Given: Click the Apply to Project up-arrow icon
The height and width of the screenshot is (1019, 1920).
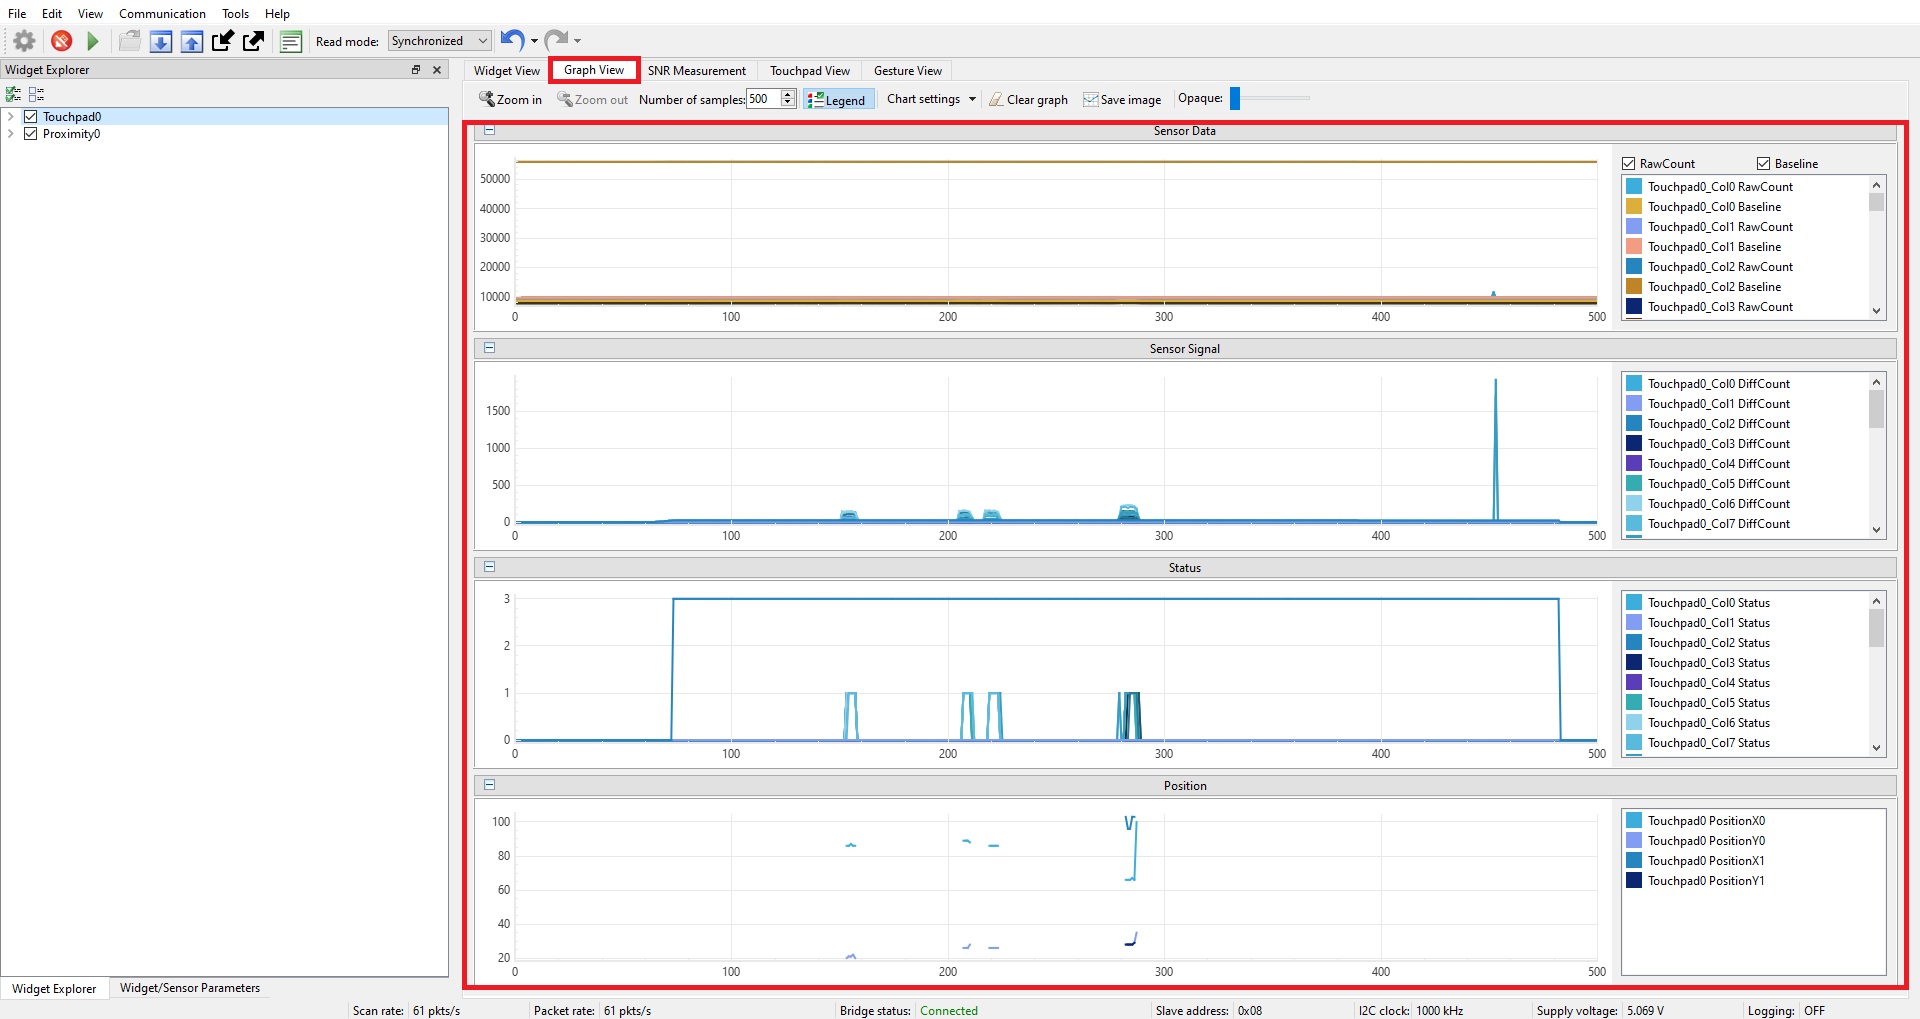Looking at the screenshot, I should pyautogui.click(x=192, y=41).
